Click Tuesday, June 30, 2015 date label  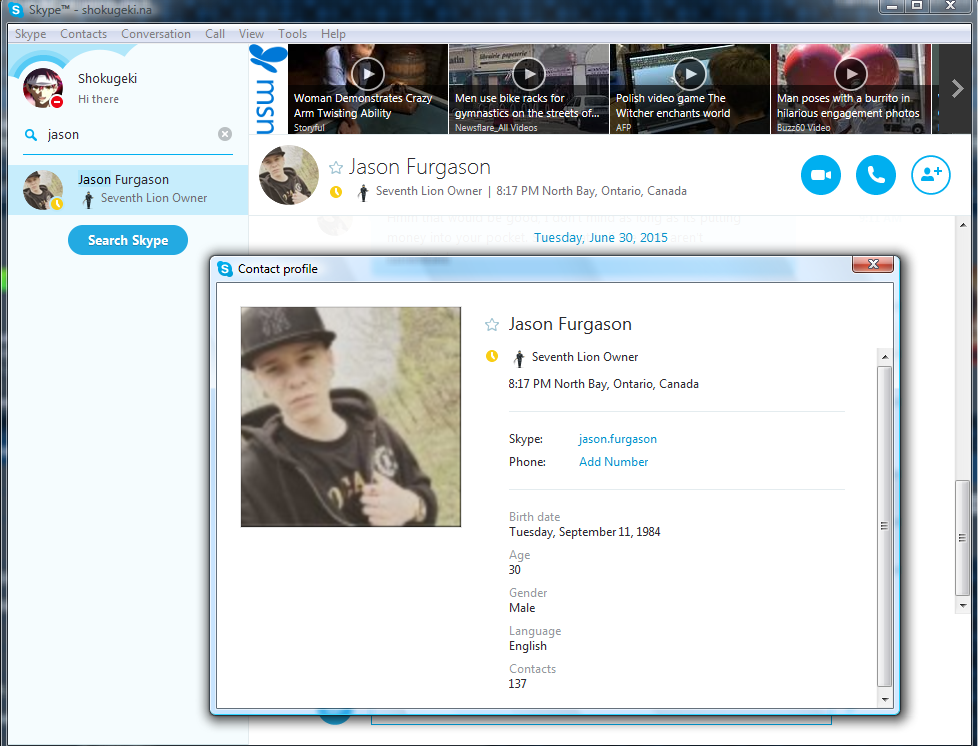pos(601,238)
